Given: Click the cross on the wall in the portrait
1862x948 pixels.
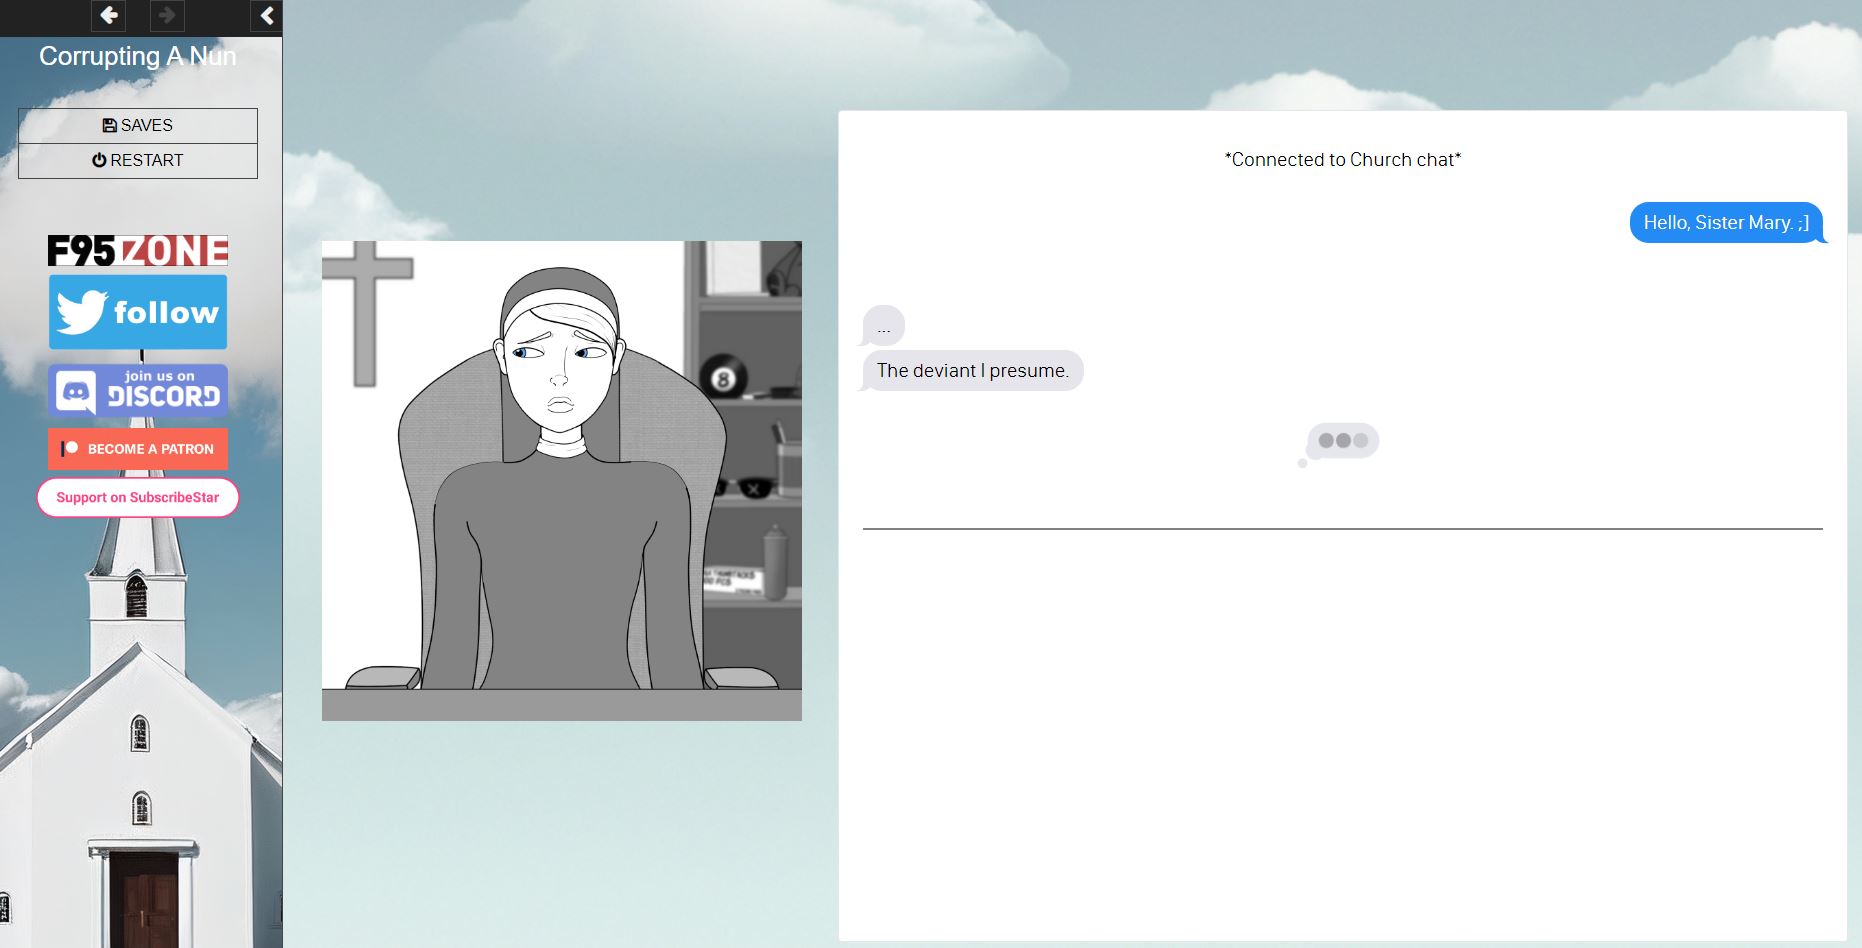Looking at the screenshot, I should point(366,310).
